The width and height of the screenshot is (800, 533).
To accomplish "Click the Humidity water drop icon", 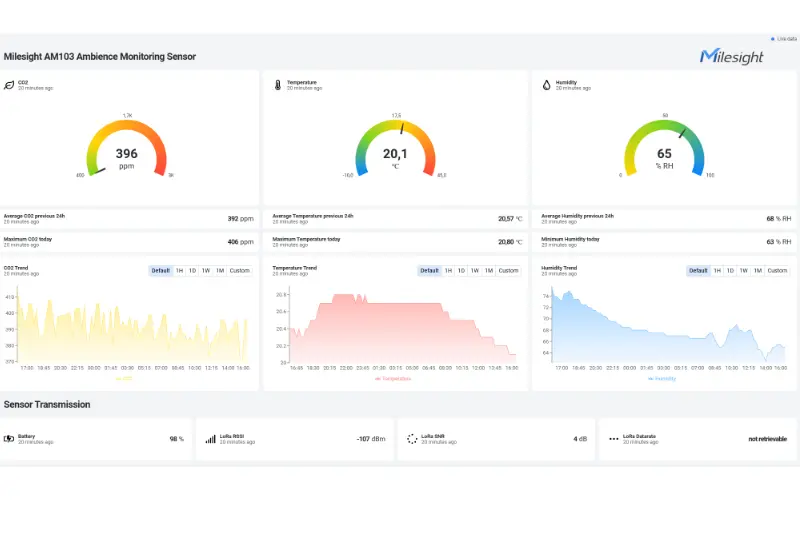I will coord(546,85).
